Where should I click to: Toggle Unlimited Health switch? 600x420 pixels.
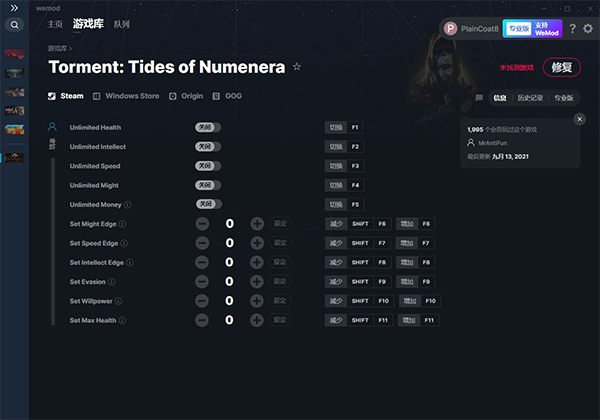tap(208, 127)
